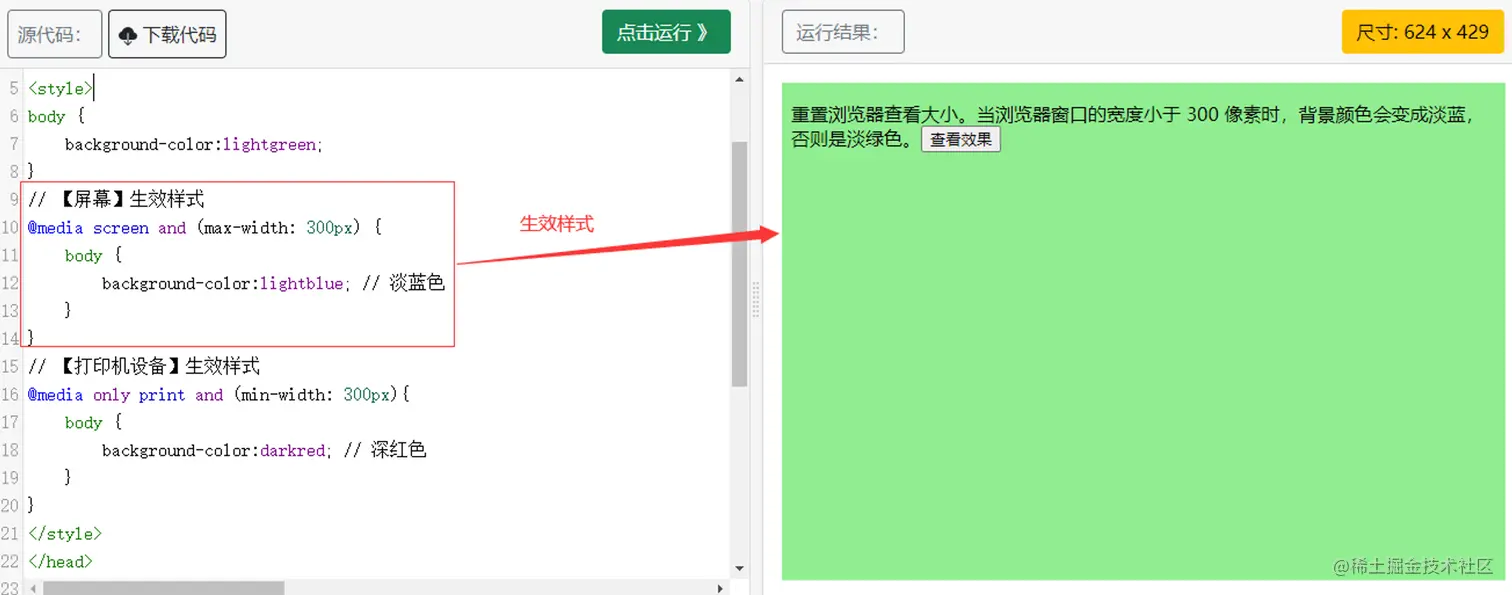Click background-color:lightgreen on line 7
The height and width of the screenshot is (595, 1512).
(x=194, y=144)
